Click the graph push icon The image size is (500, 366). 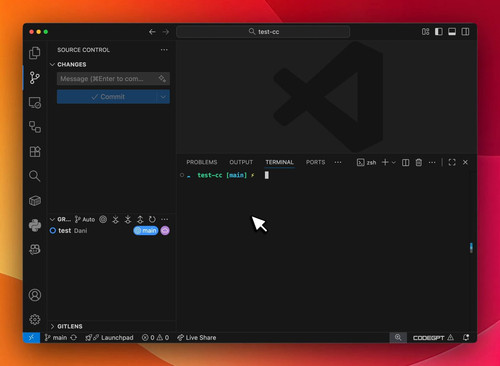[x=140, y=219]
